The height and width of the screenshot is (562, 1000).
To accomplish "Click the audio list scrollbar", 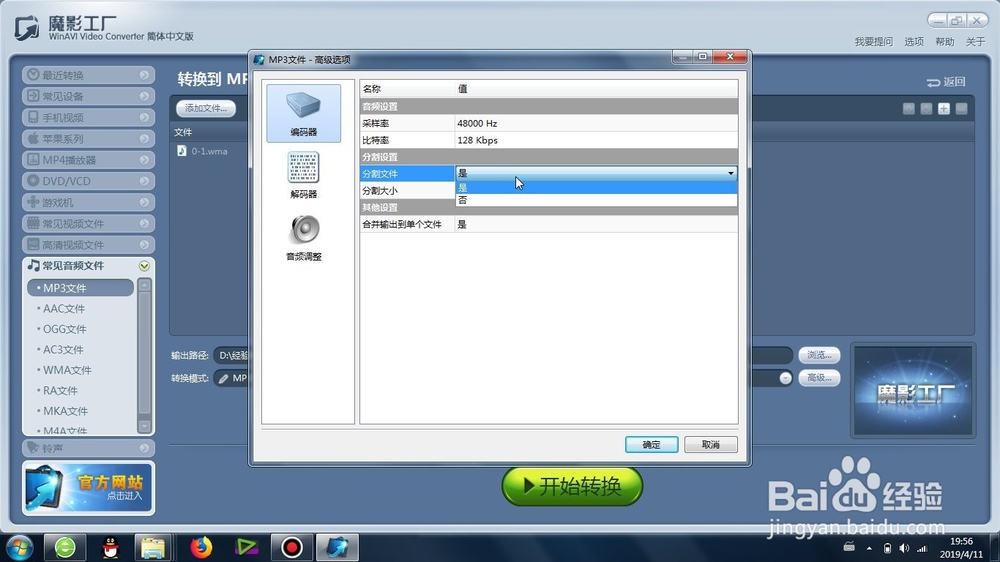I will point(144,355).
